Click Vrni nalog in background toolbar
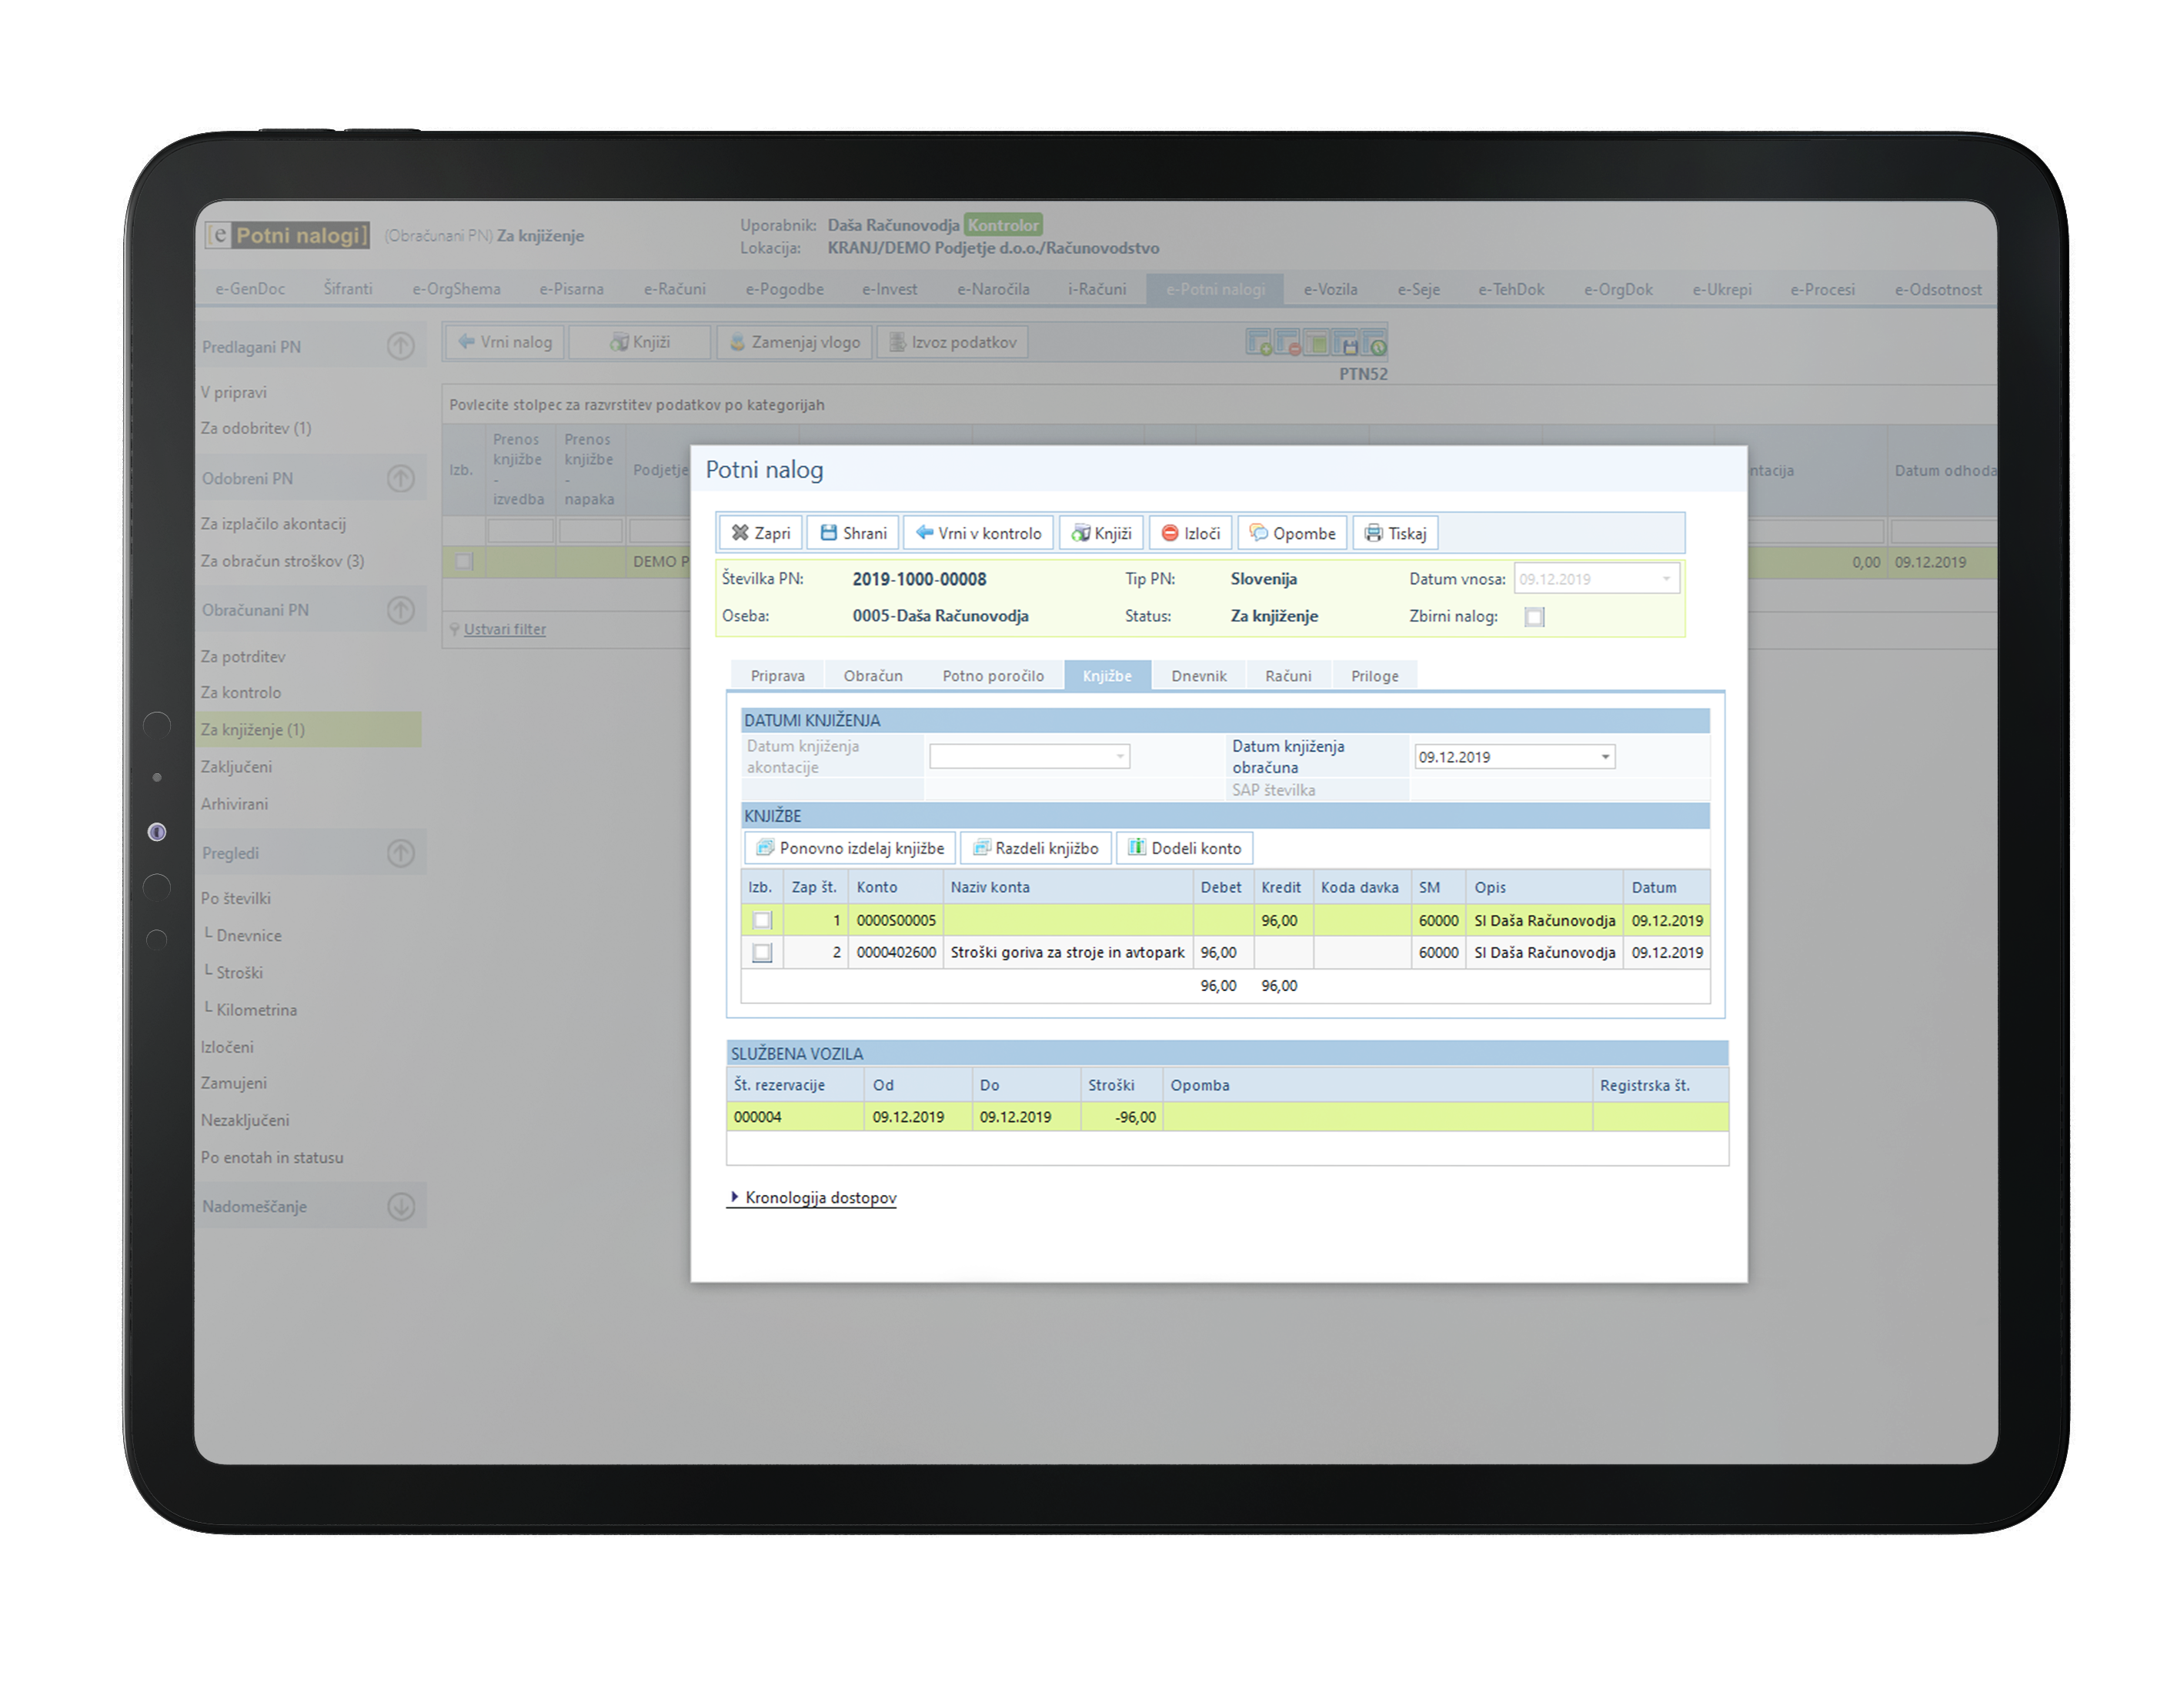This screenshot has width=2184, height=1699. click(505, 342)
